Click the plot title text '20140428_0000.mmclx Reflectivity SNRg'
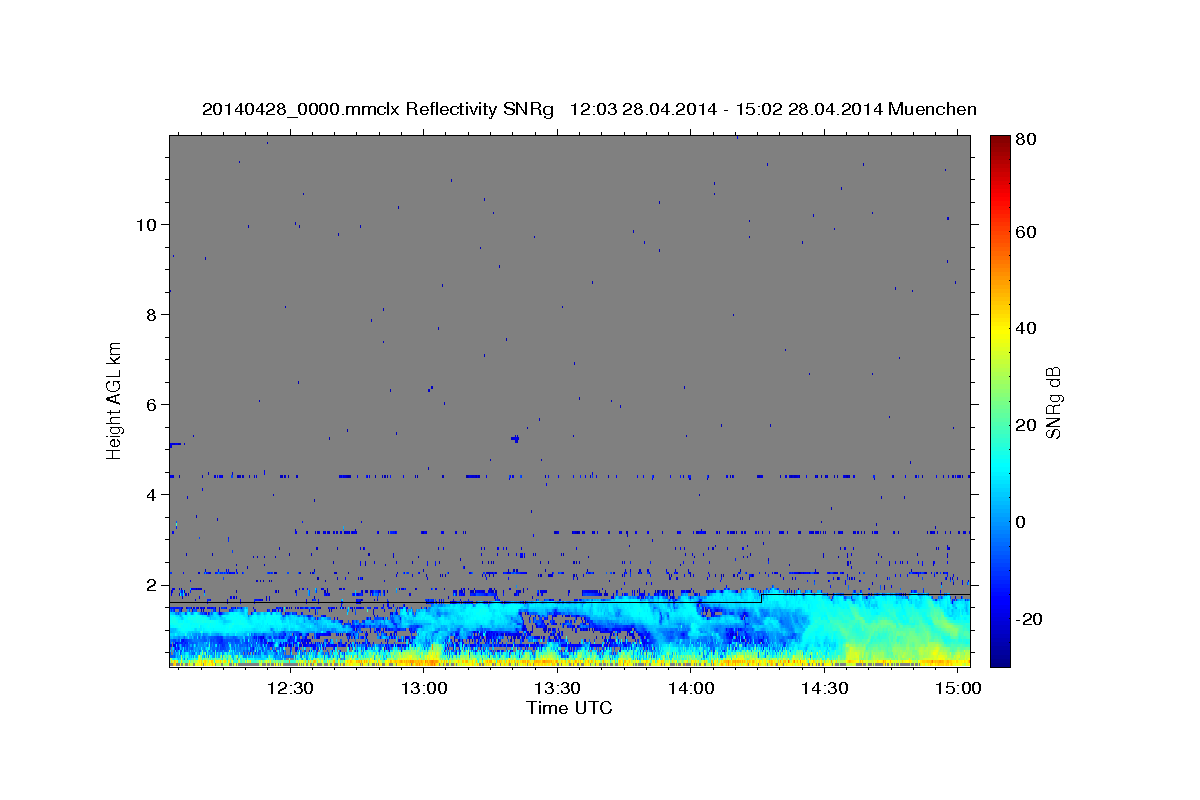 378,109
